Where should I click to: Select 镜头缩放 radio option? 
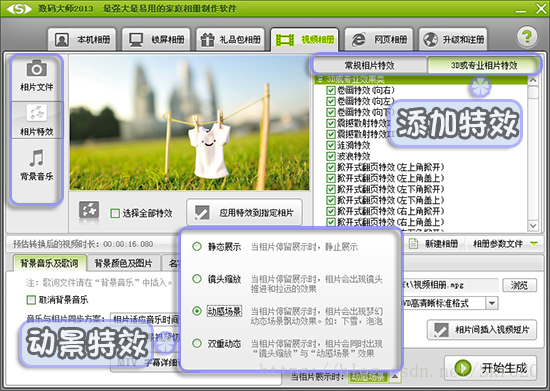[x=197, y=279]
